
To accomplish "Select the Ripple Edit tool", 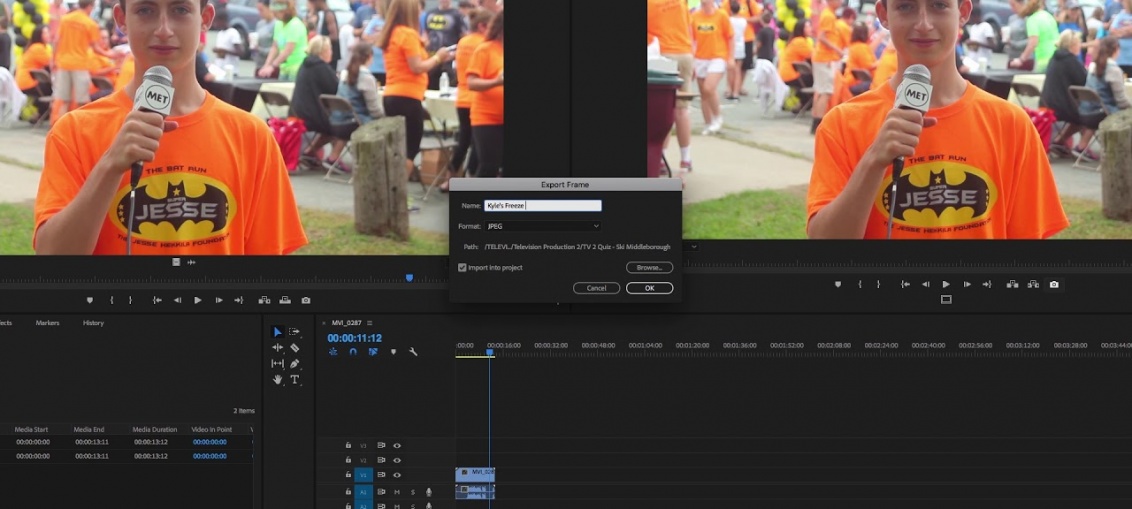I will click(x=277, y=348).
